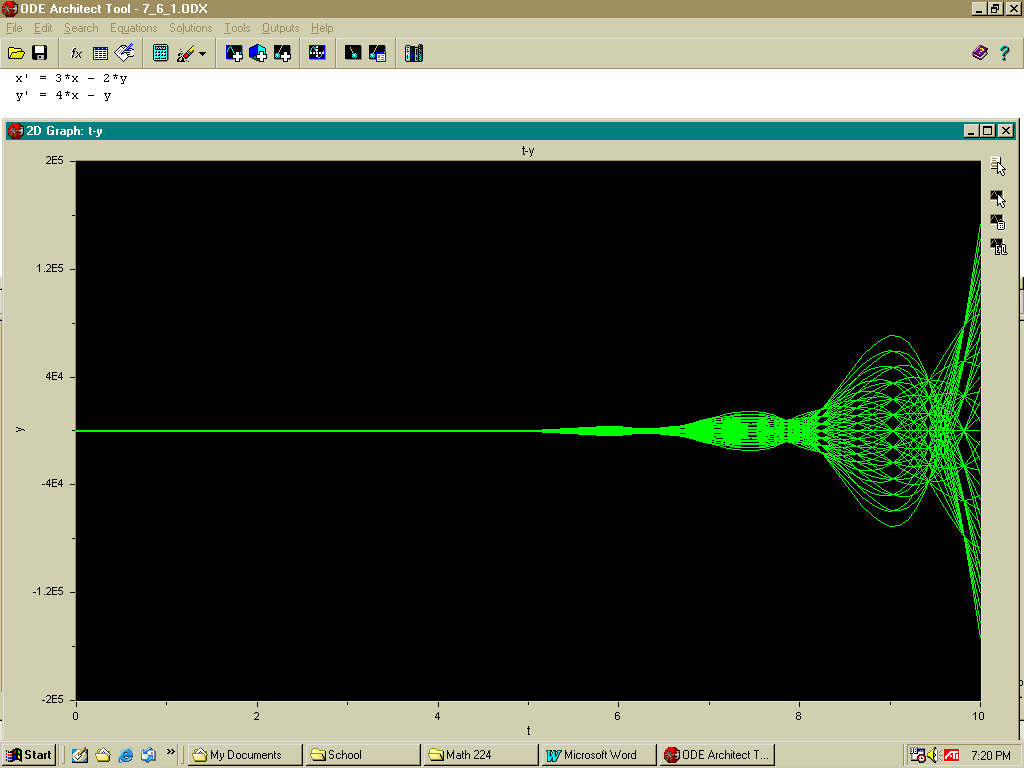
Task: Switch to Microsoft Word taskbar button
Action: pos(599,755)
